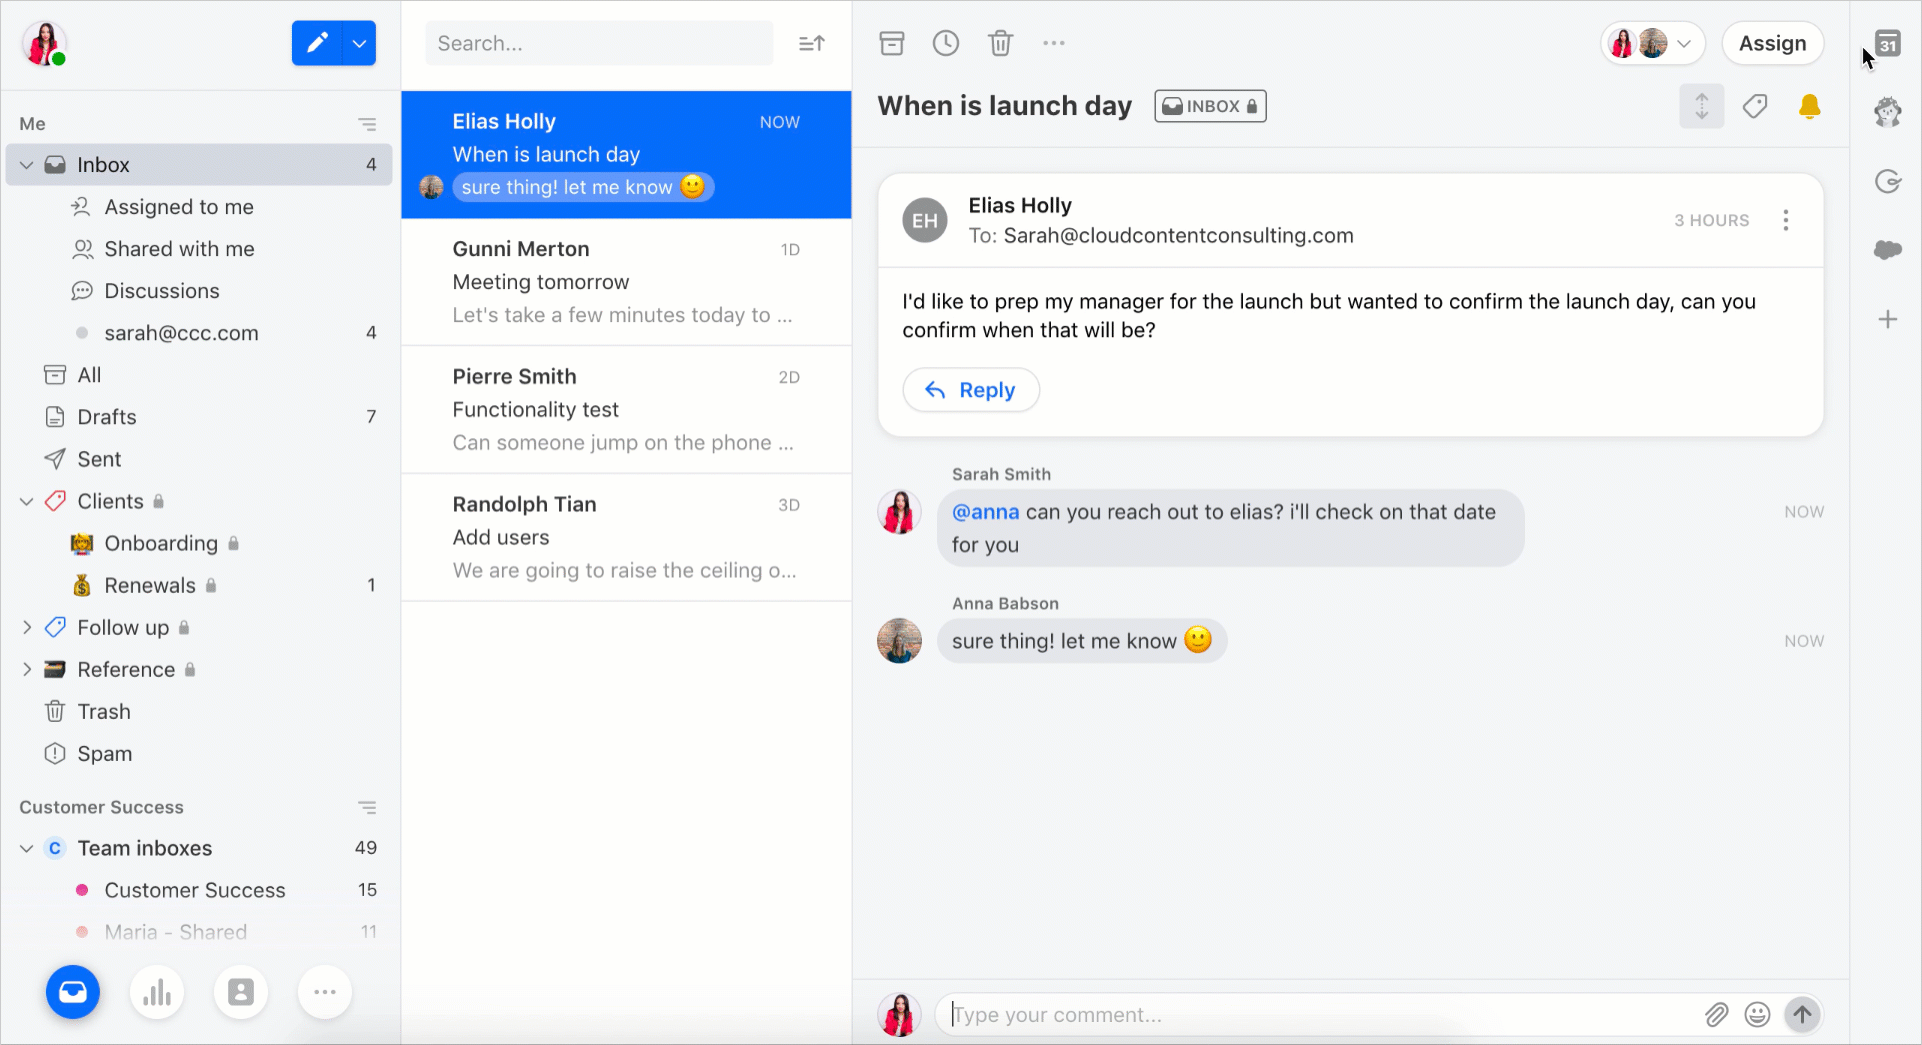Attach a file to your comment
1922x1045 pixels.
tap(1717, 1014)
